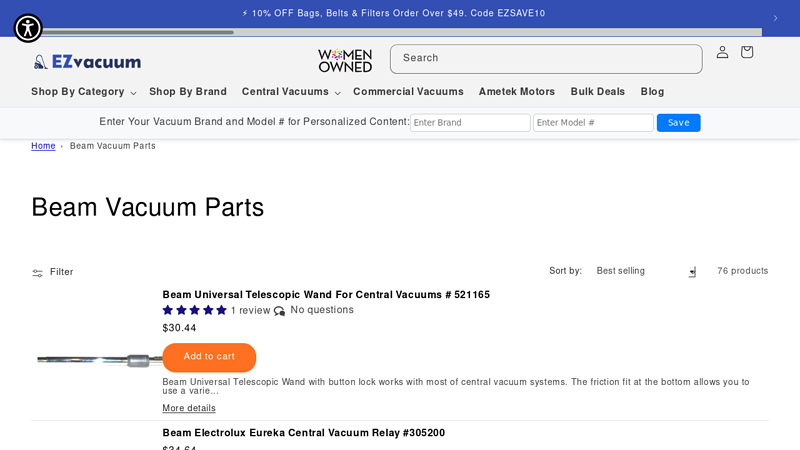Expand the Shop By Category menu
800x450 pixels.
pyautogui.click(x=83, y=92)
